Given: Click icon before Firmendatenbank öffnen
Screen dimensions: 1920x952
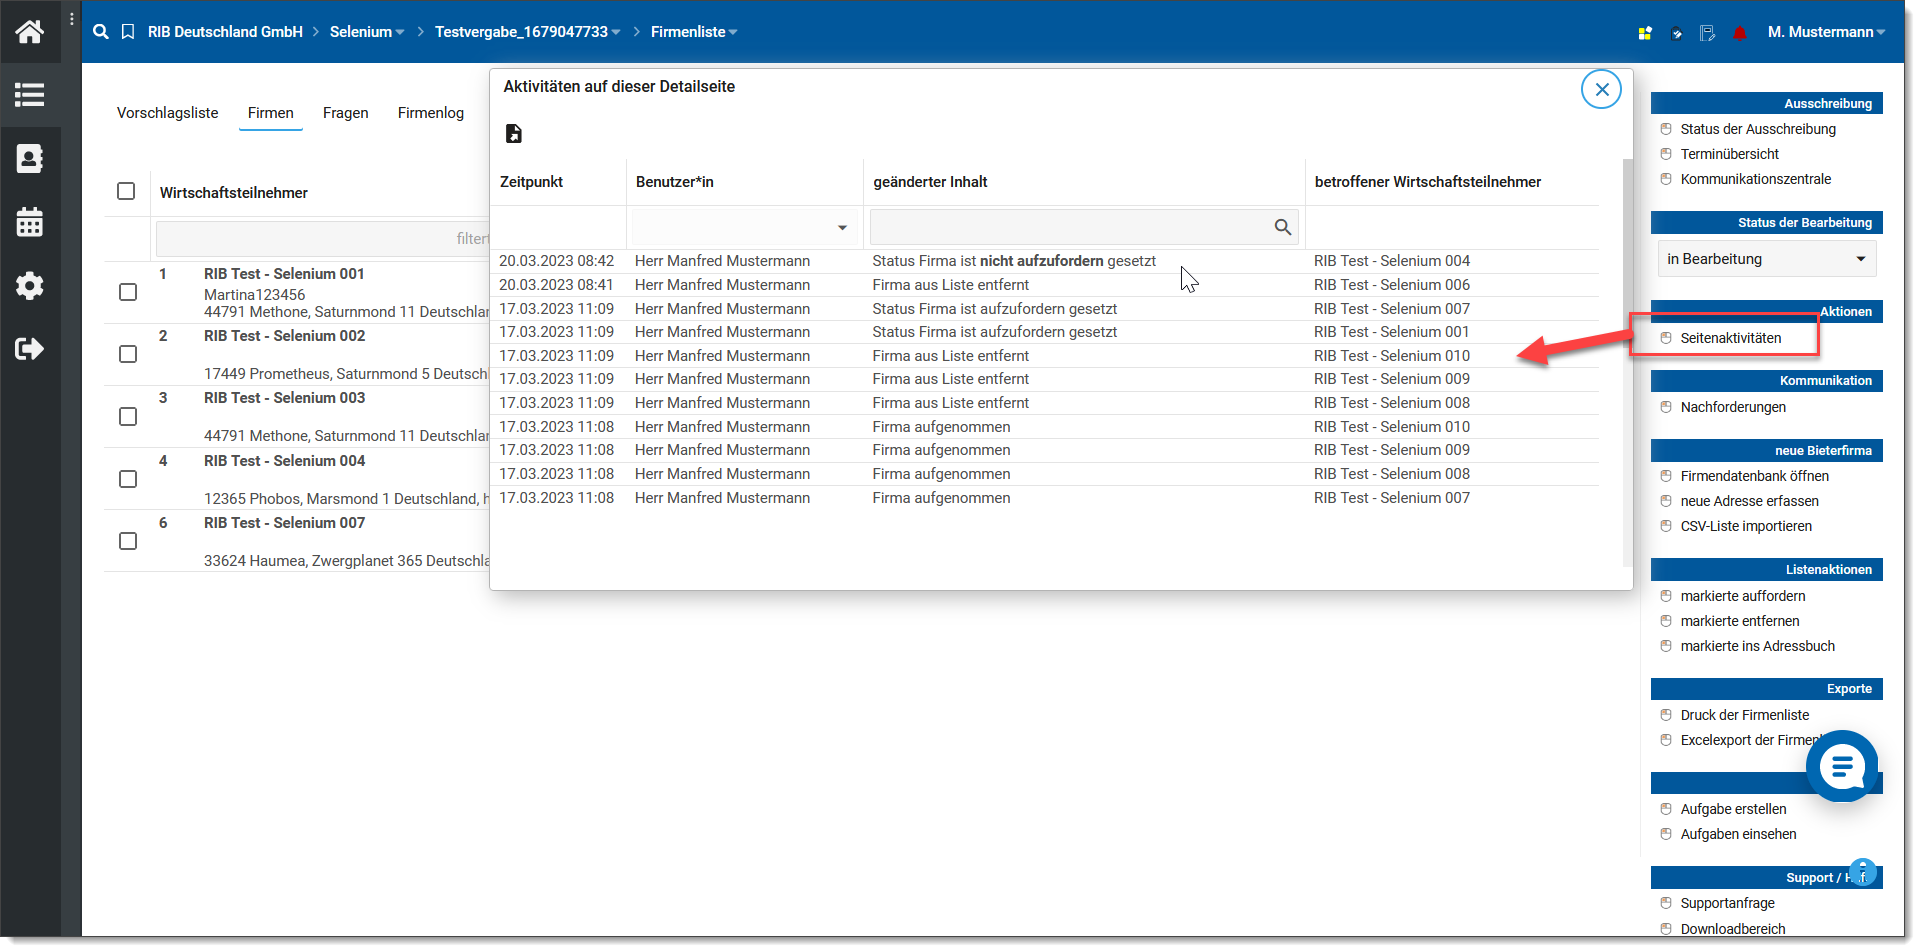Looking at the screenshot, I should pos(1666,476).
